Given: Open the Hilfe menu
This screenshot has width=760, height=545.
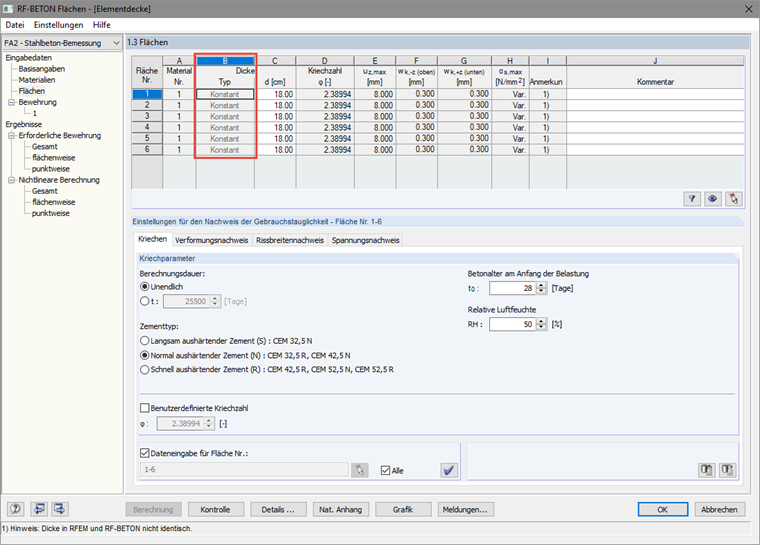Looking at the screenshot, I should point(102,25).
